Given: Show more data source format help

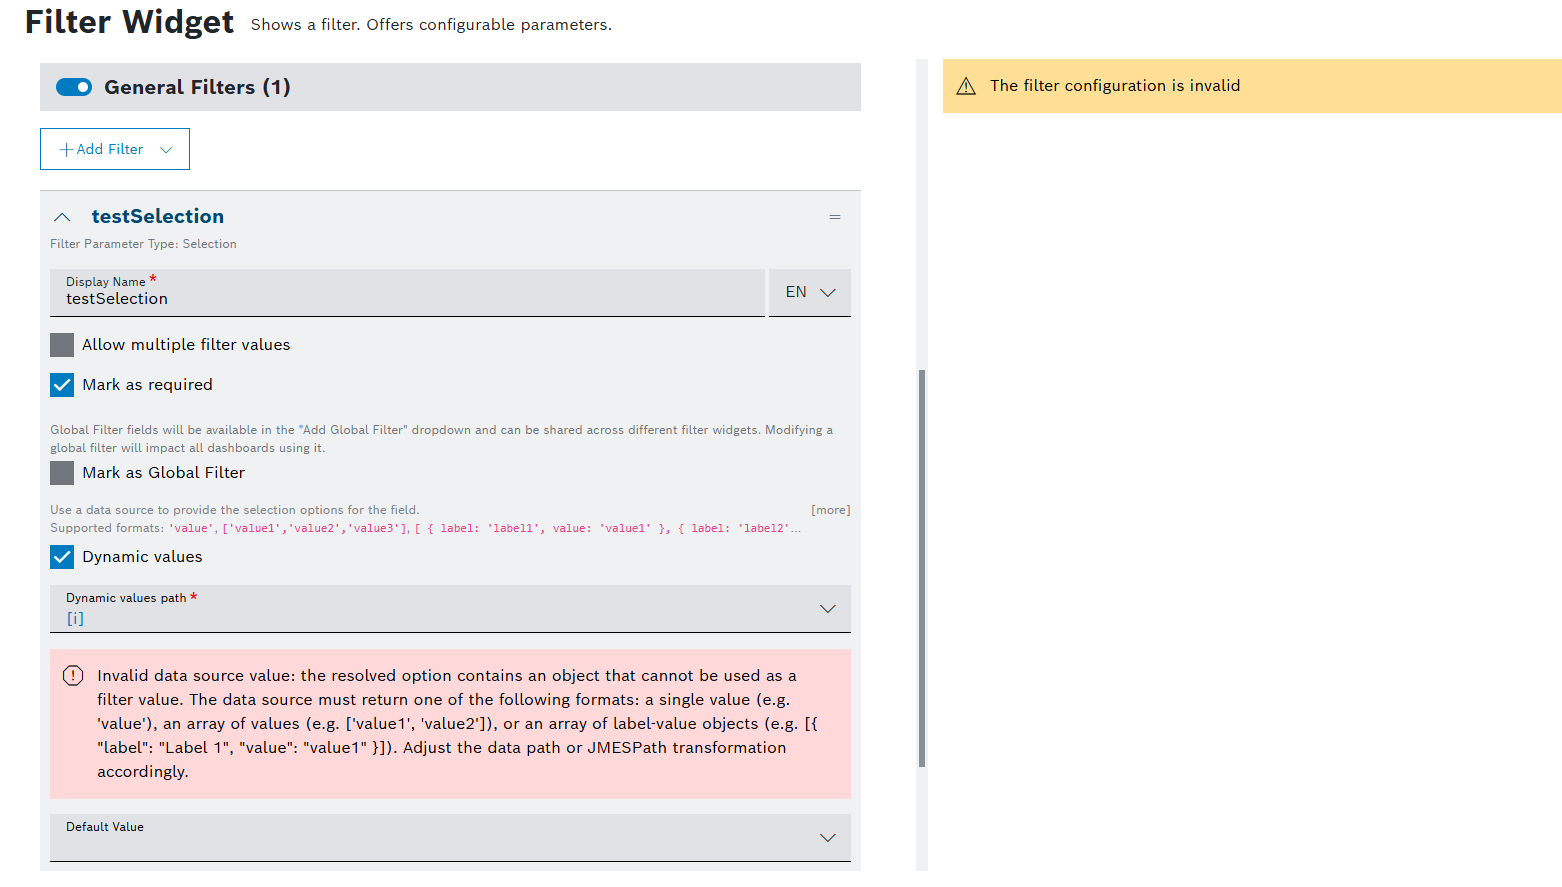Looking at the screenshot, I should [830, 510].
